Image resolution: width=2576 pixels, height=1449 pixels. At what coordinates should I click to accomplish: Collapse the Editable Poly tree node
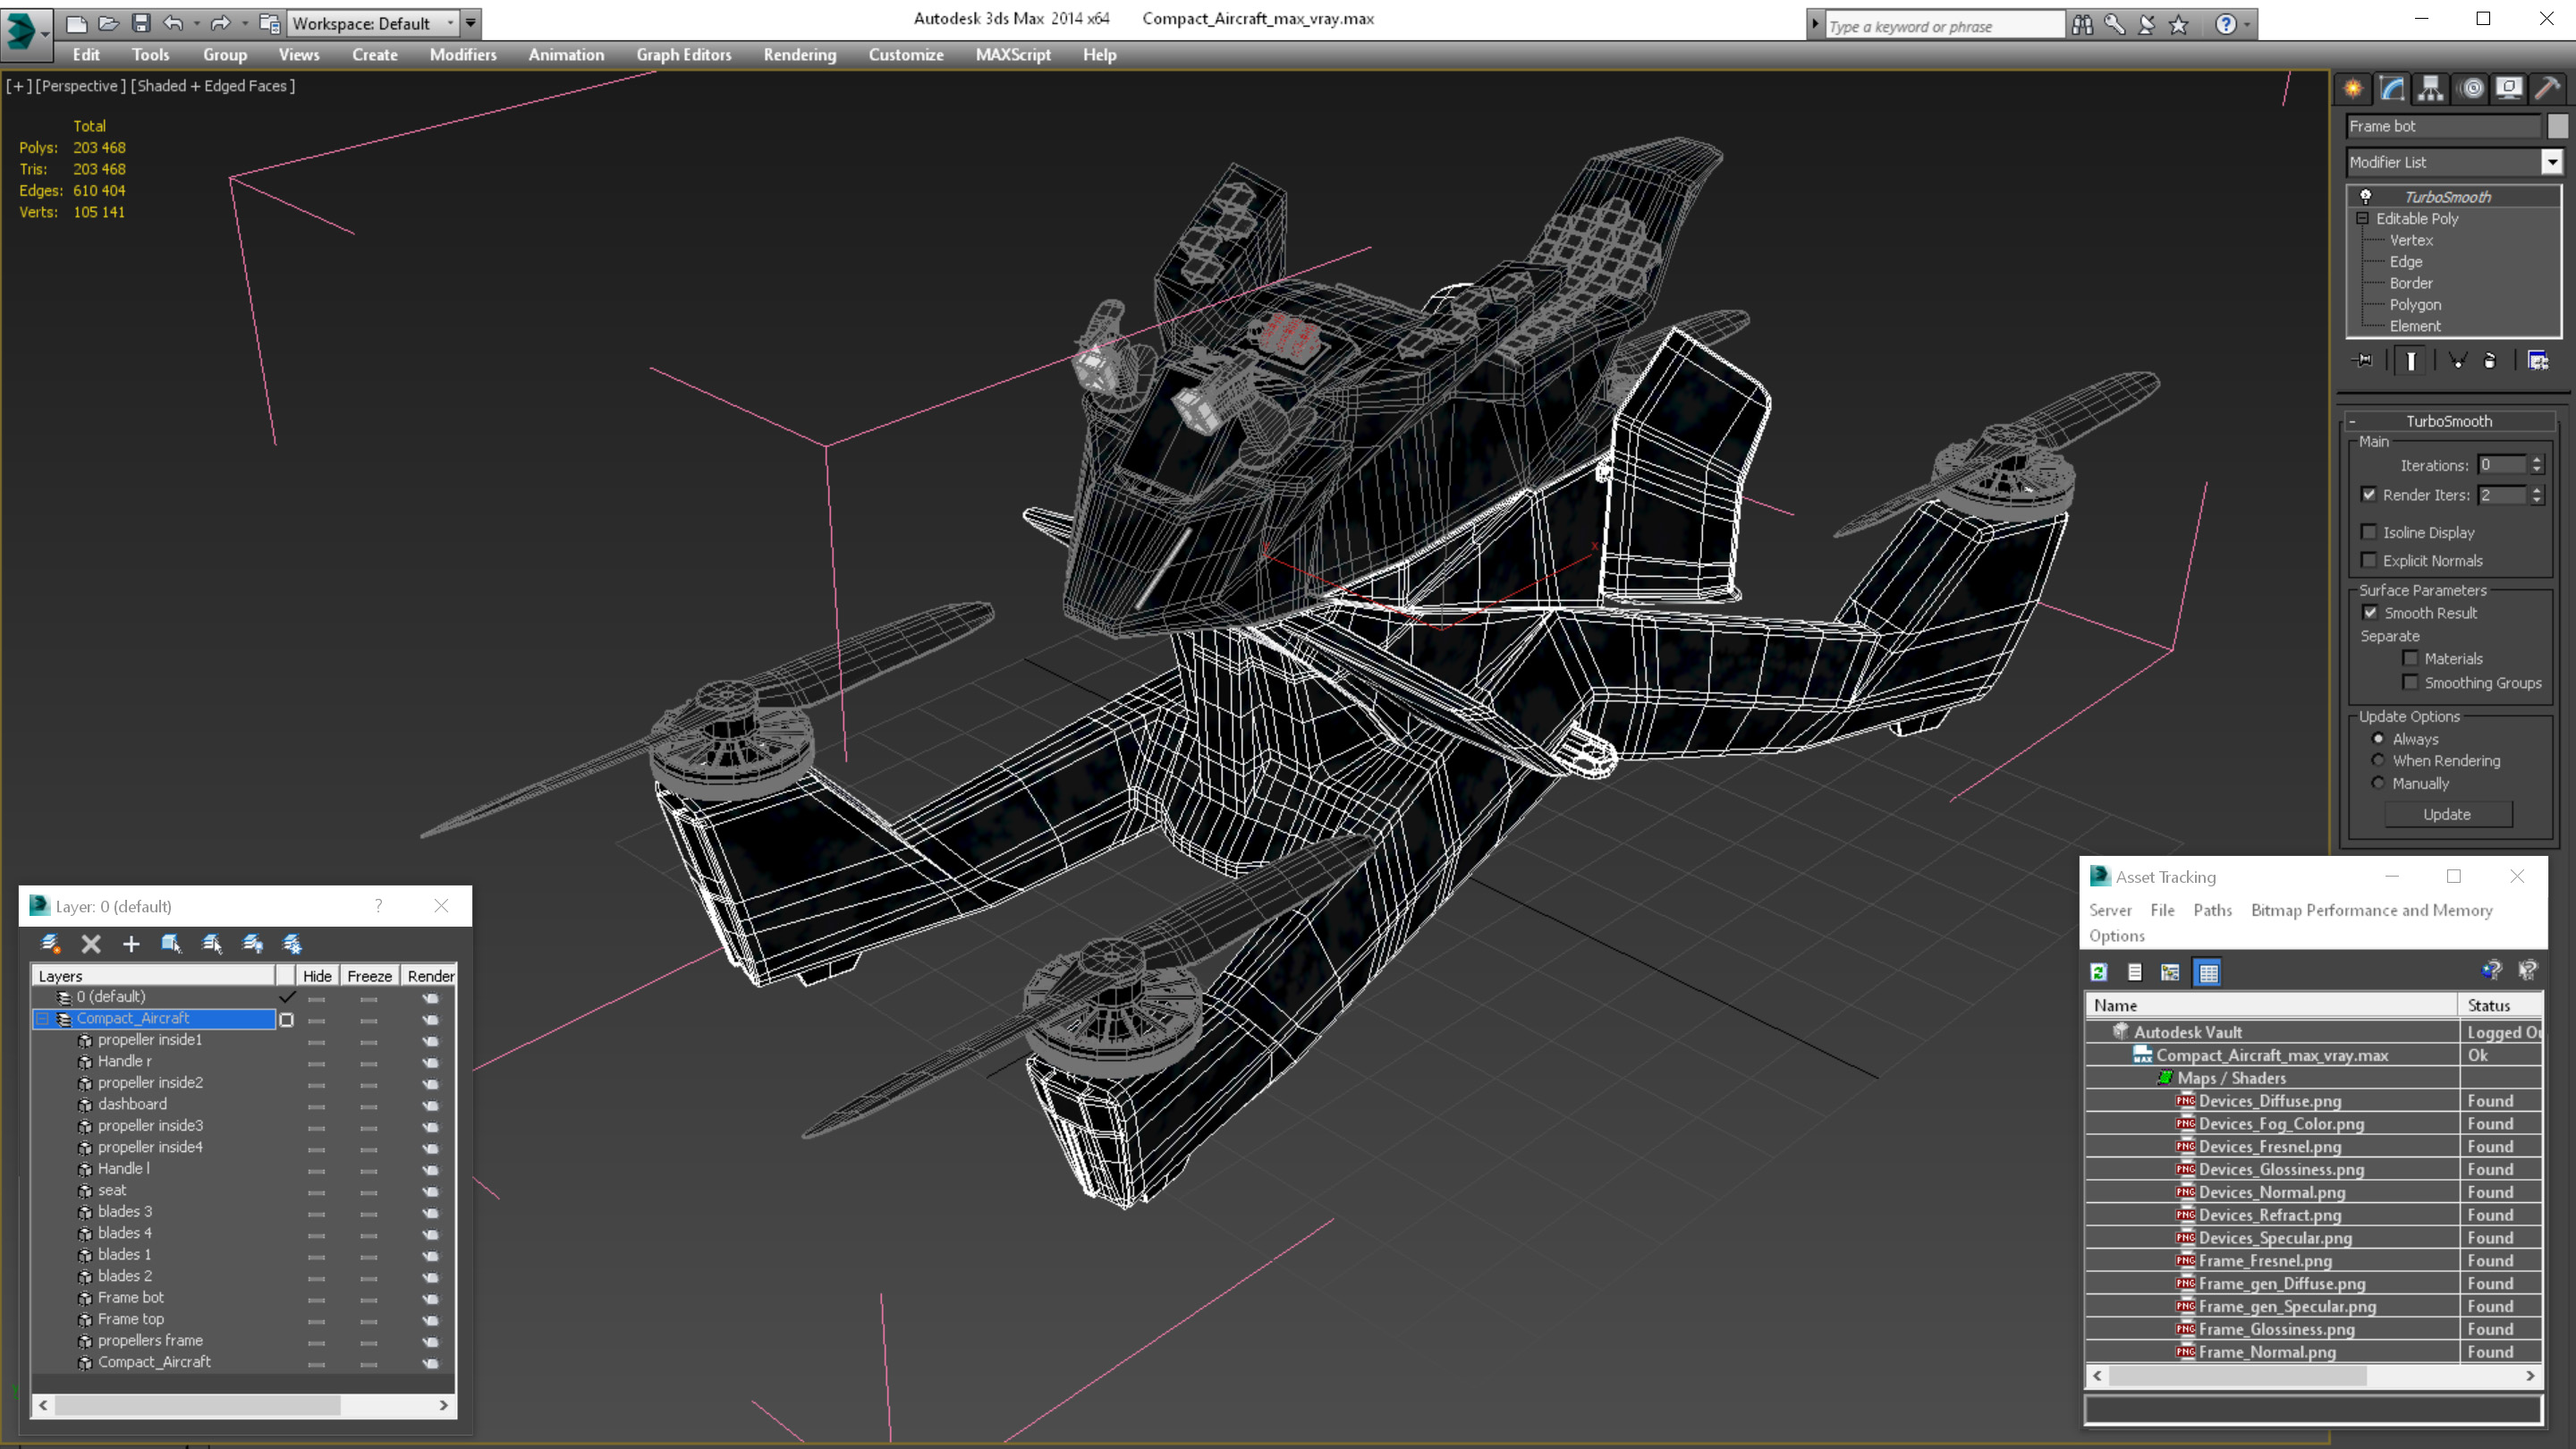[x=2362, y=218]
